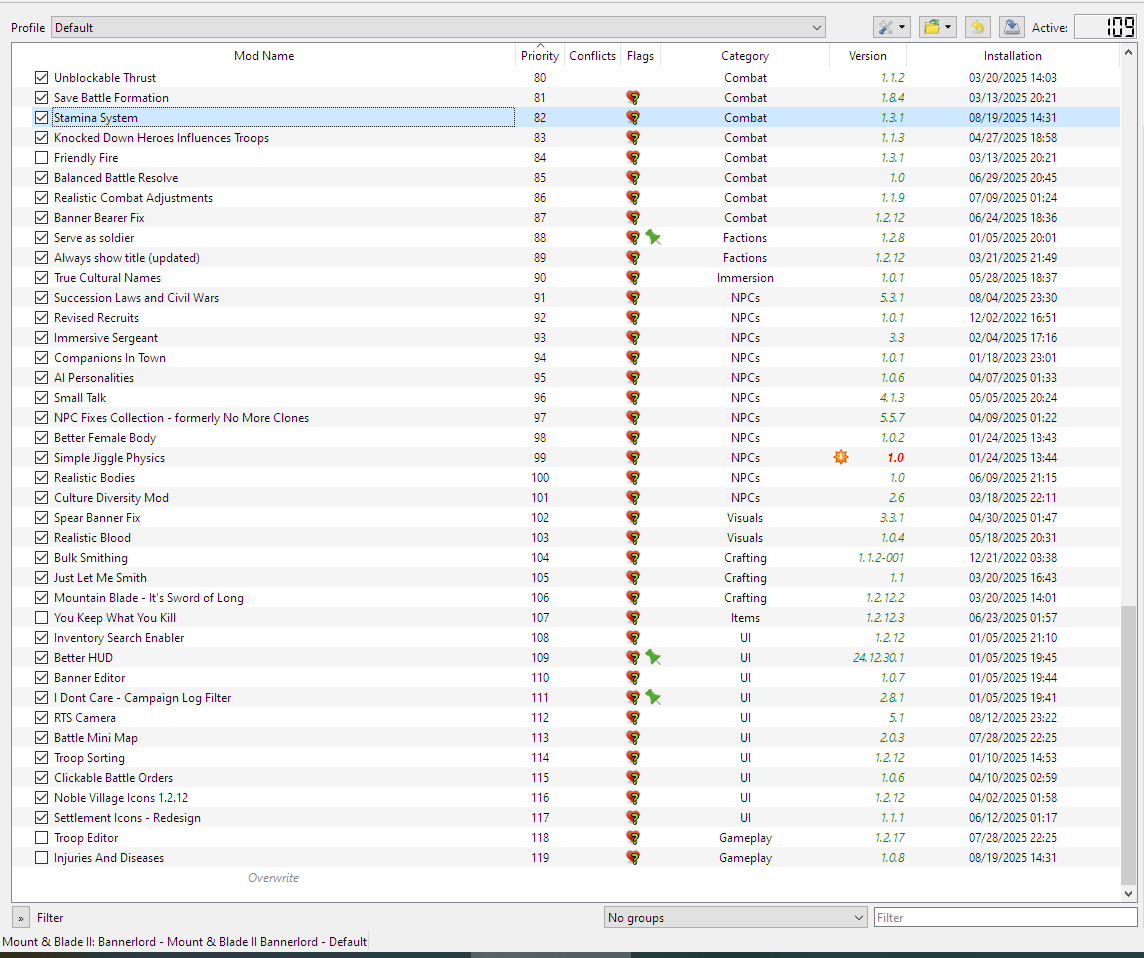
Task: Click the flag icon on Stamina System row
Action: click(x=633, y=117)
